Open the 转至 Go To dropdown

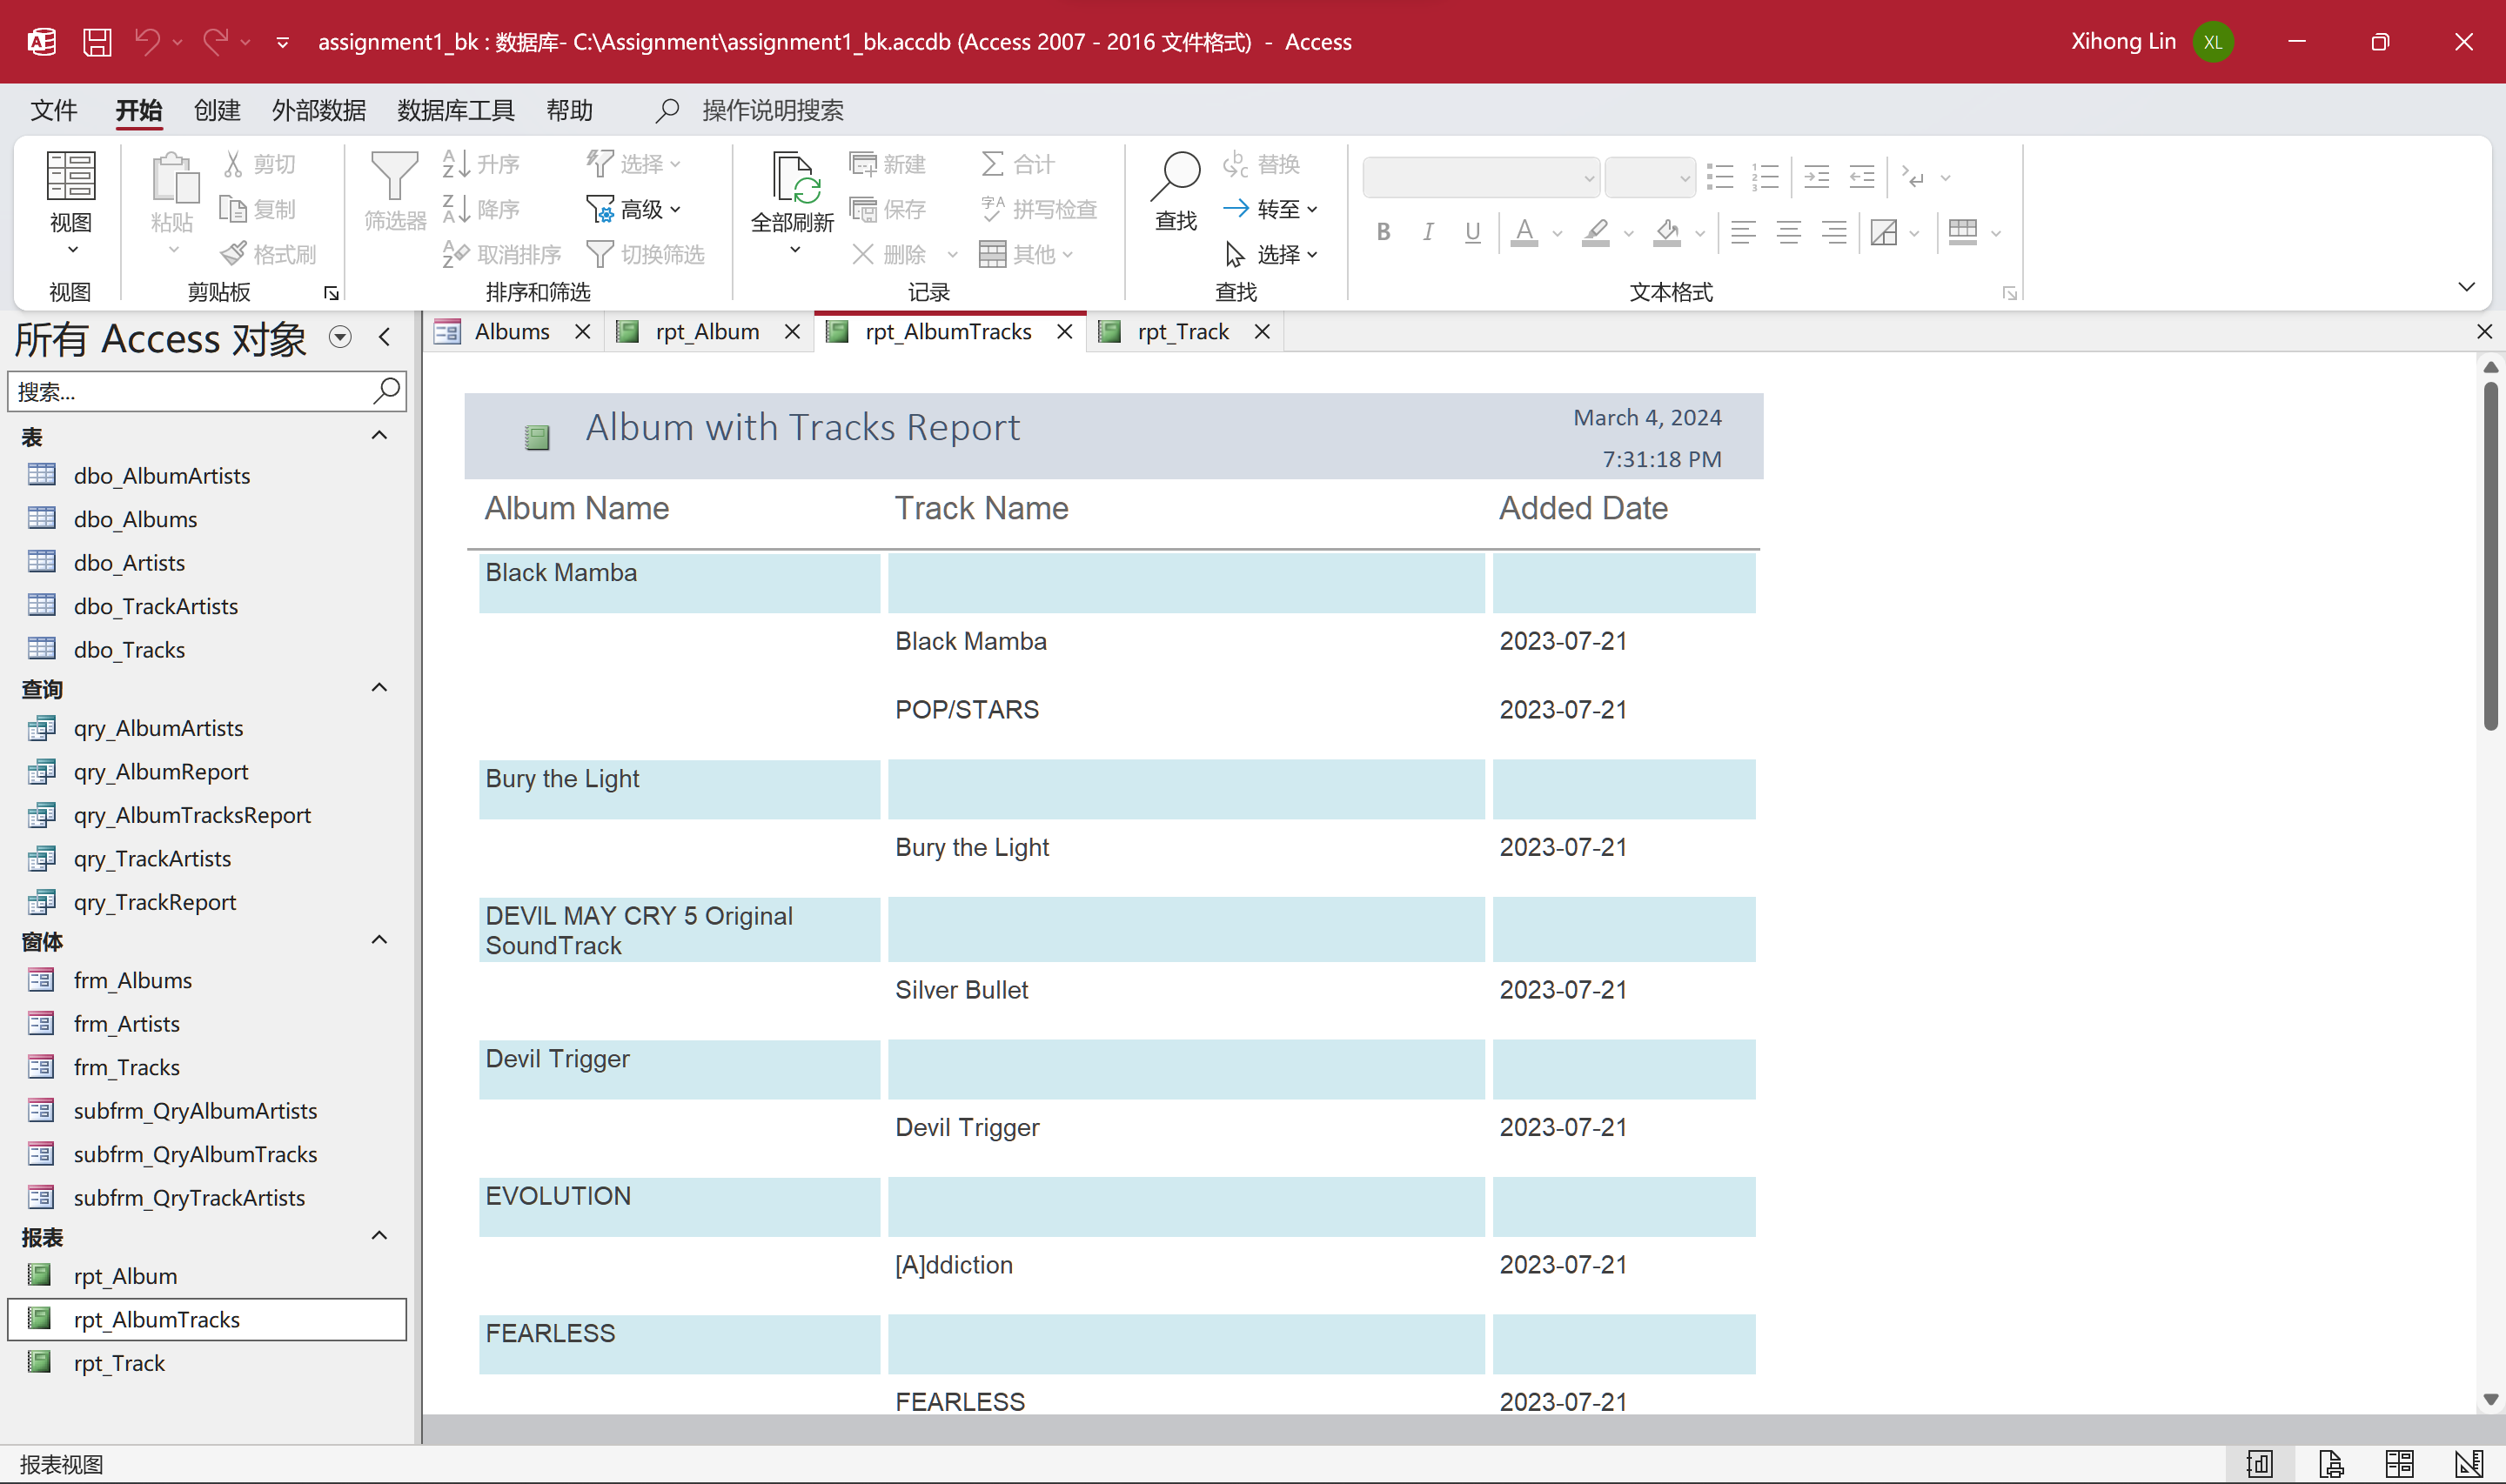point(1271,209)
